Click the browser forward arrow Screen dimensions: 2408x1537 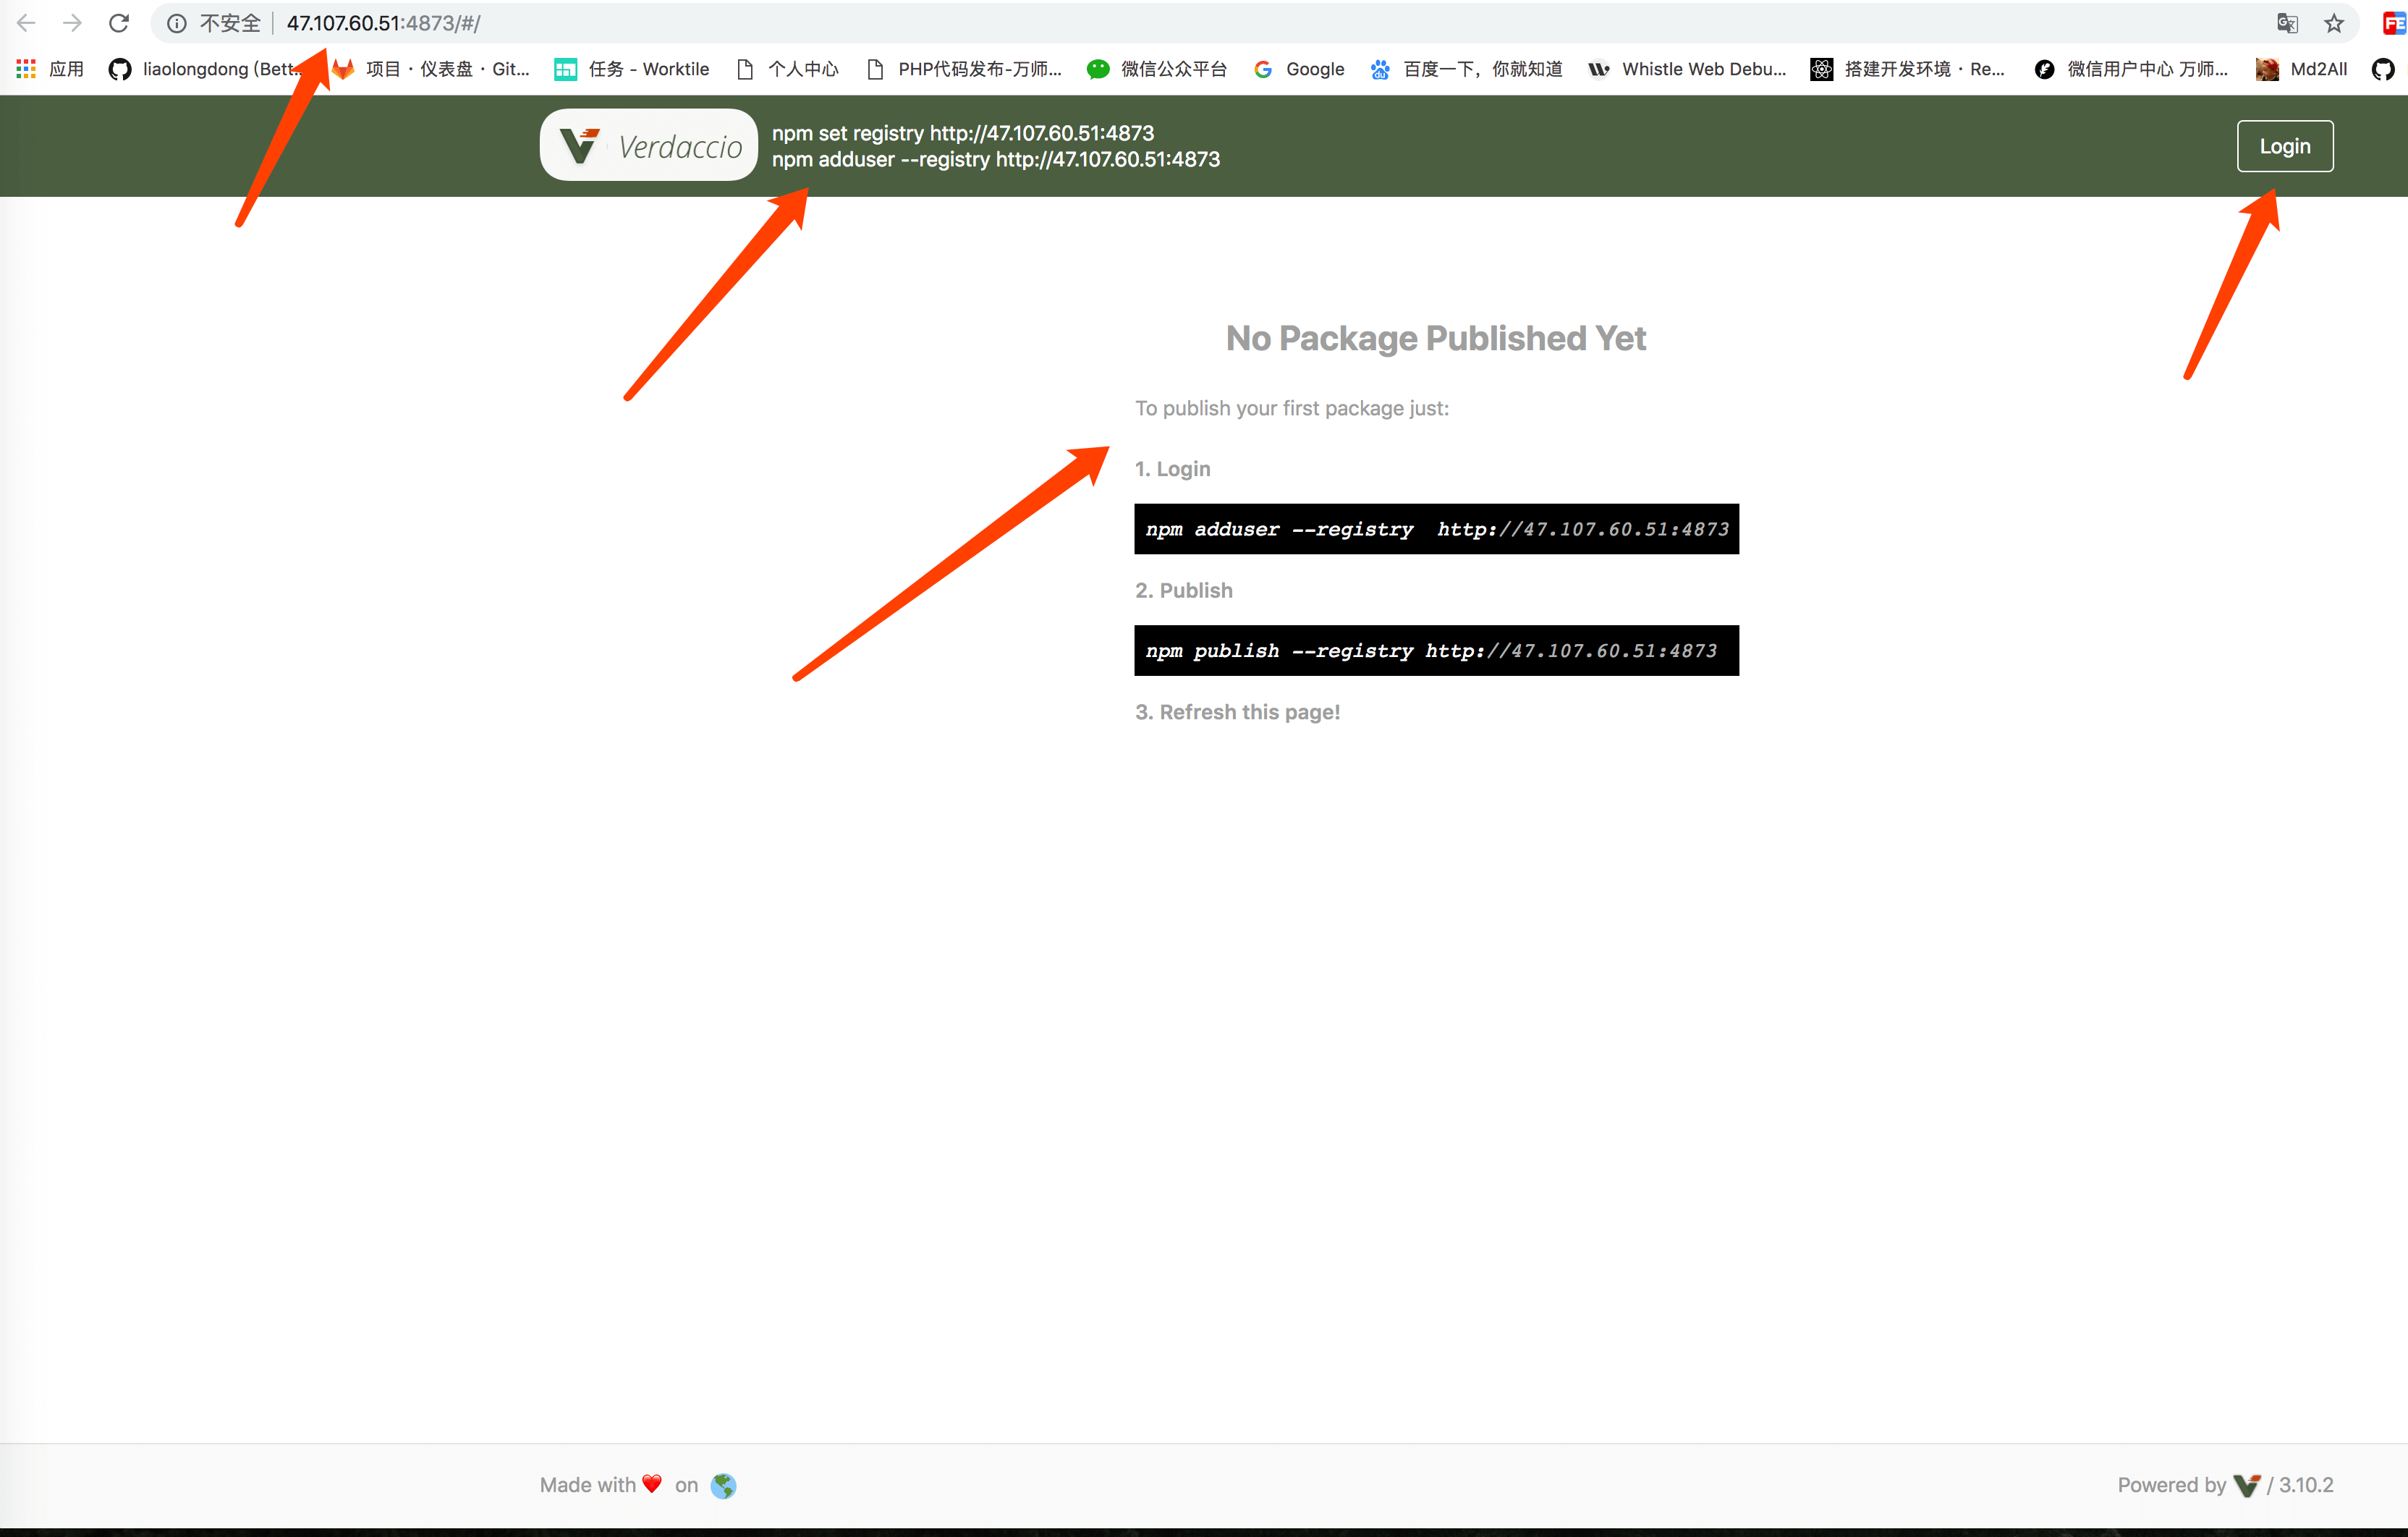pos(72,23)
